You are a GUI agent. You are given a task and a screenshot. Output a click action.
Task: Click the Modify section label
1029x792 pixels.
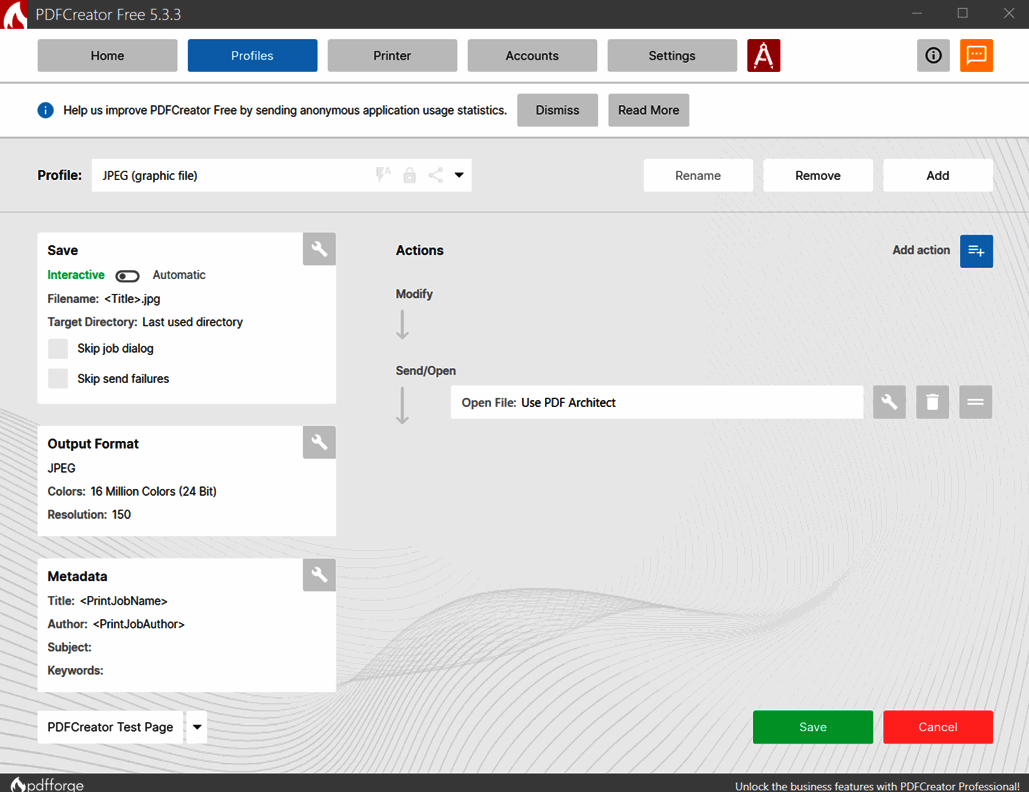[414, 294]
